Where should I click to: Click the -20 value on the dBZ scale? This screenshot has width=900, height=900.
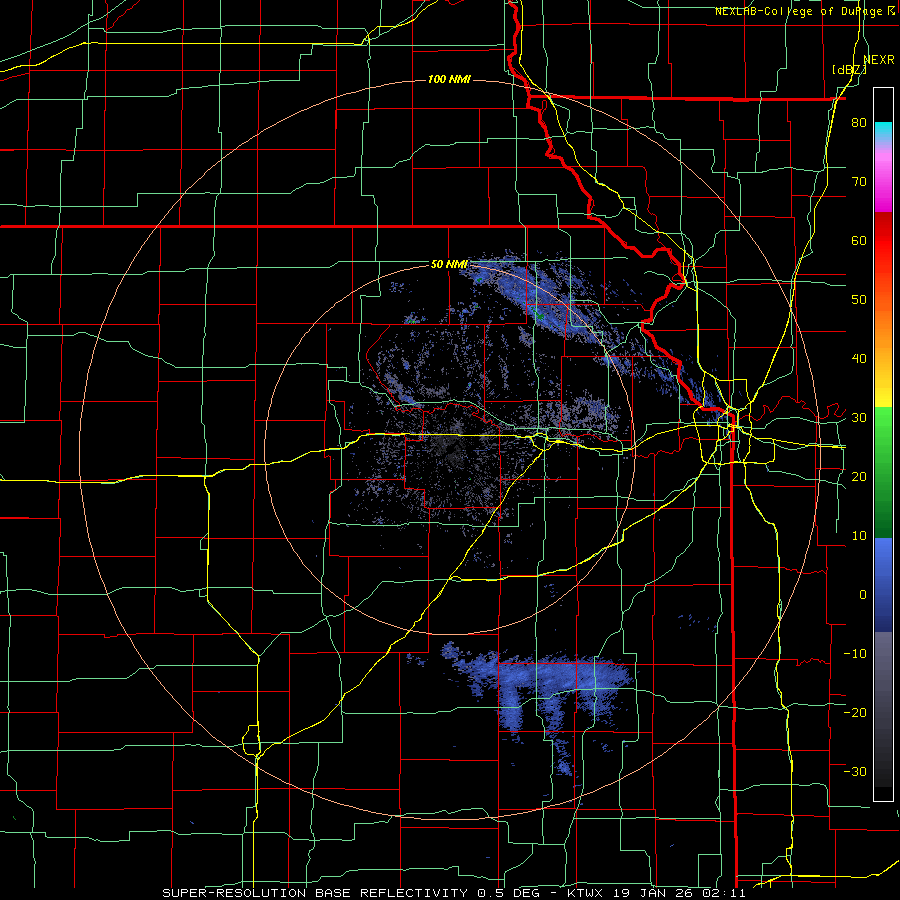[855, 712]
